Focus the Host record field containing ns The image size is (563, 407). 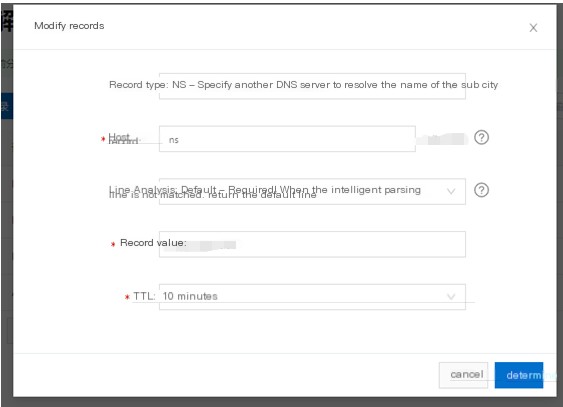(x=287, y=139)
